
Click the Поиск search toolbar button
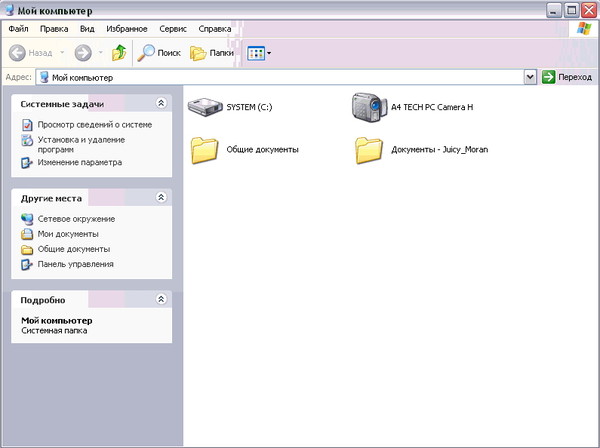(160, 52)
